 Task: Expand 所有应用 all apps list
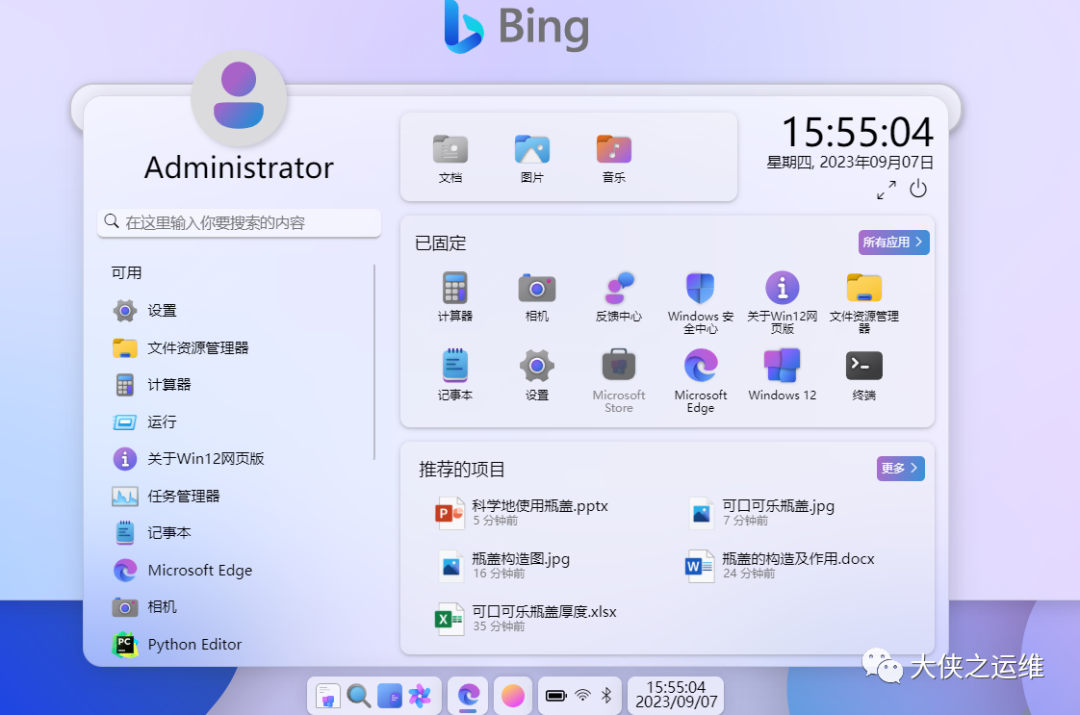(893, 242)
